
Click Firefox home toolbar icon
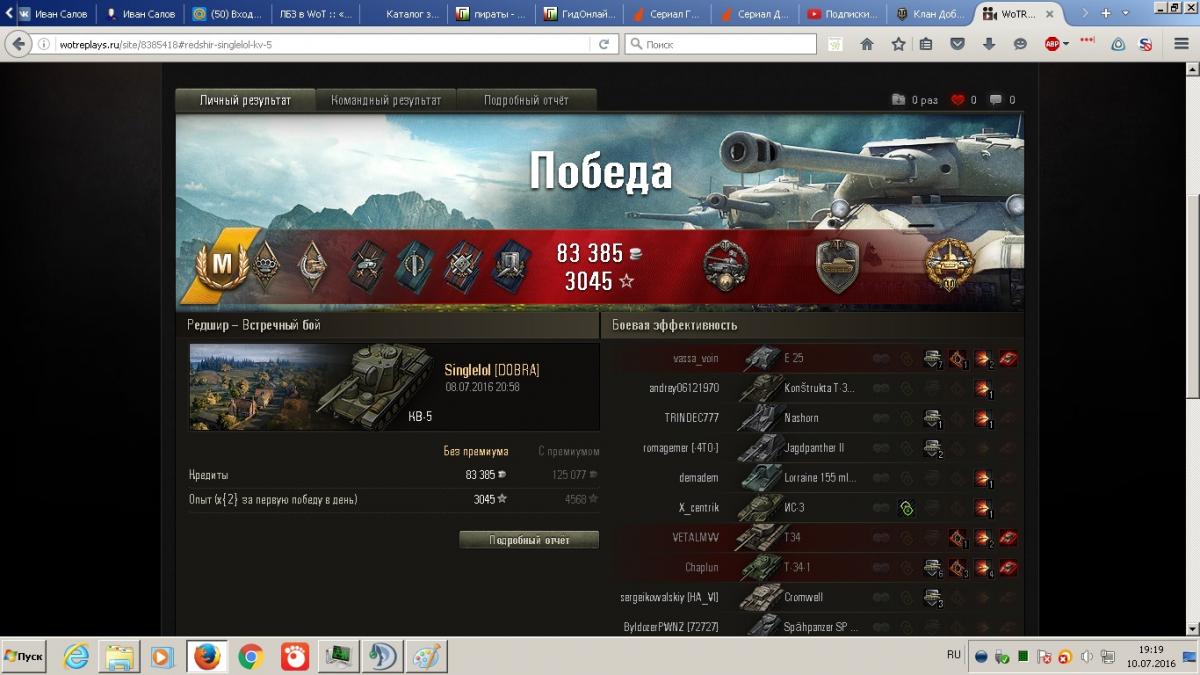coord(867,44)
